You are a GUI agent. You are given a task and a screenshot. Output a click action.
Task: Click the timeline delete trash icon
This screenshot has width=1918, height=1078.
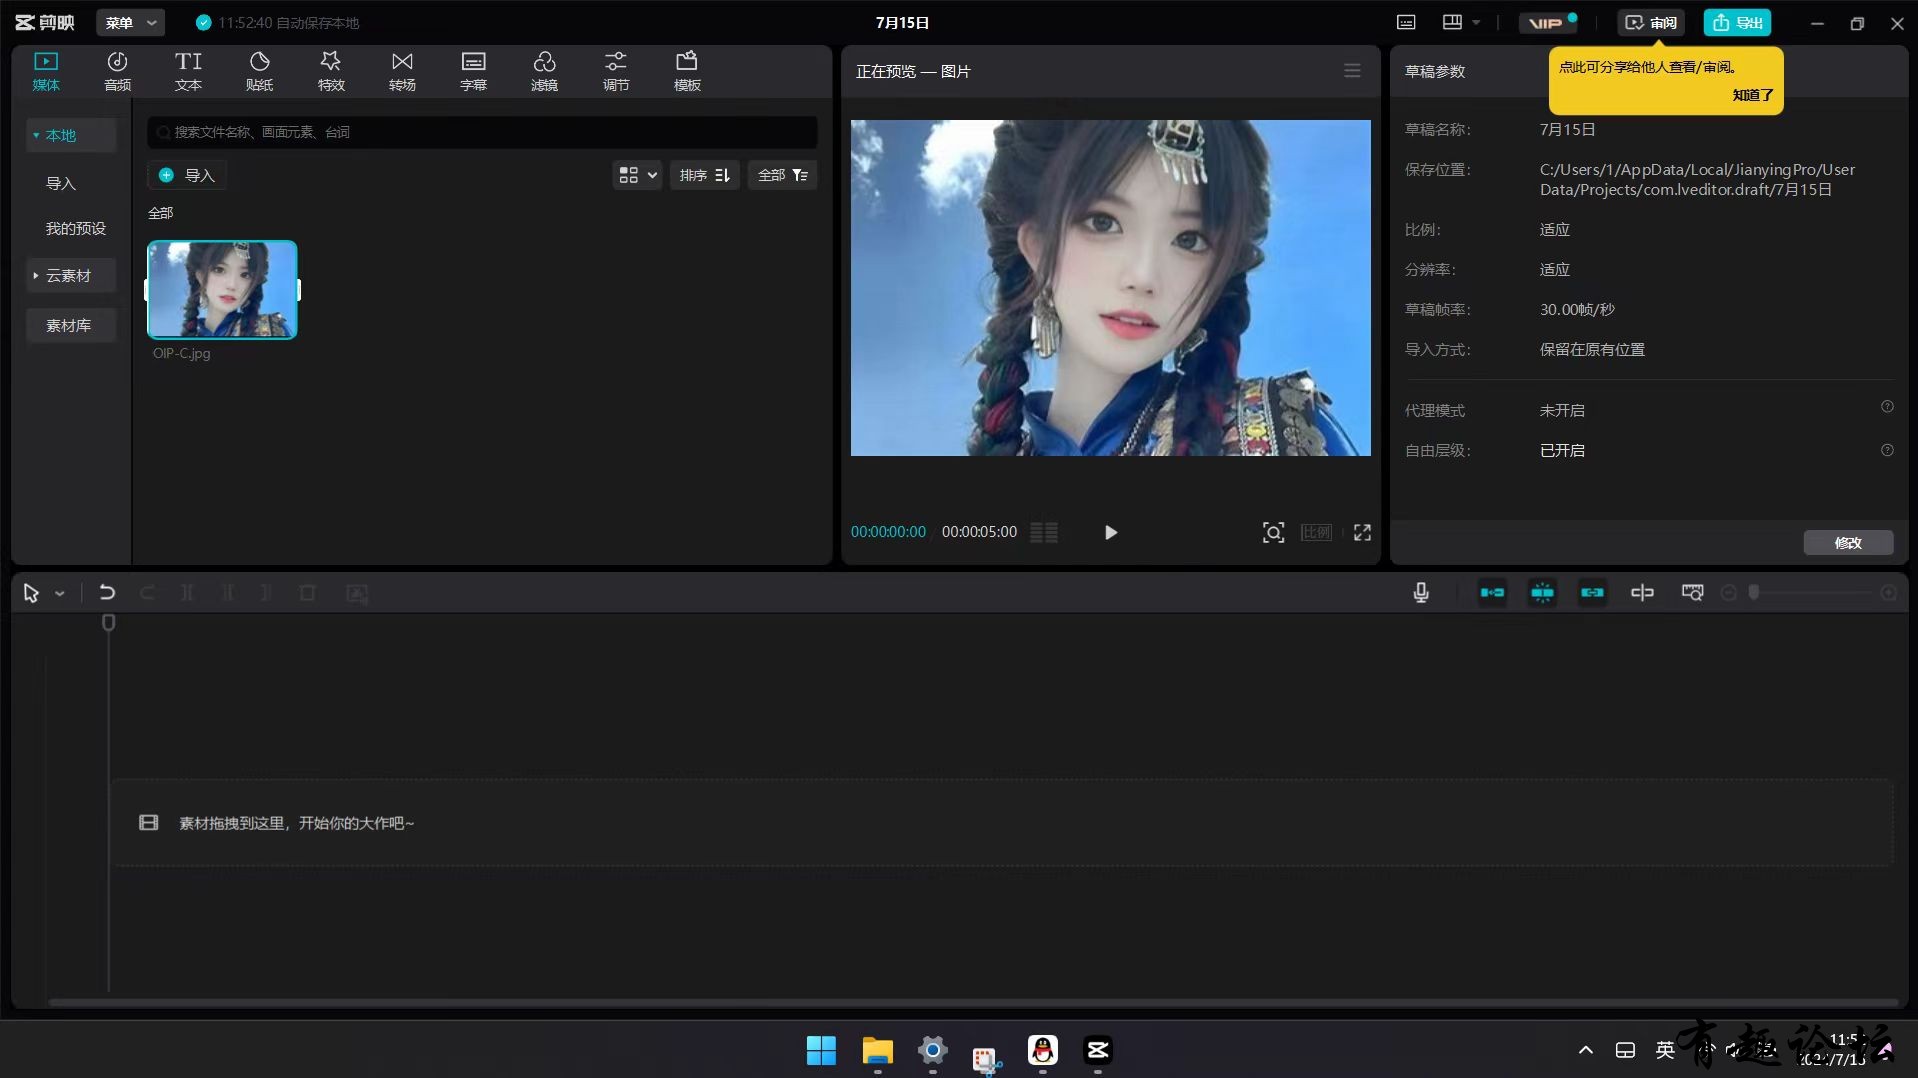[307, 593]
